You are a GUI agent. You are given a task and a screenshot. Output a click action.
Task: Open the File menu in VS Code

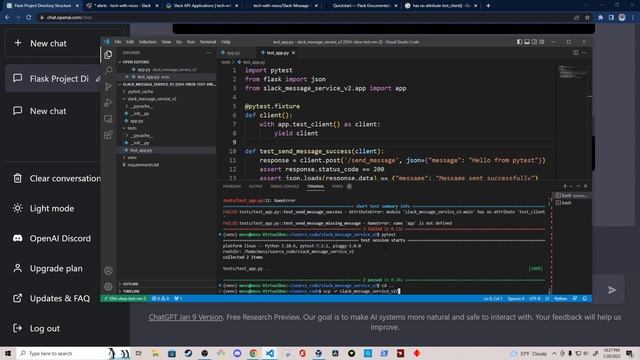pyautogui.click(x=118, y=42)
